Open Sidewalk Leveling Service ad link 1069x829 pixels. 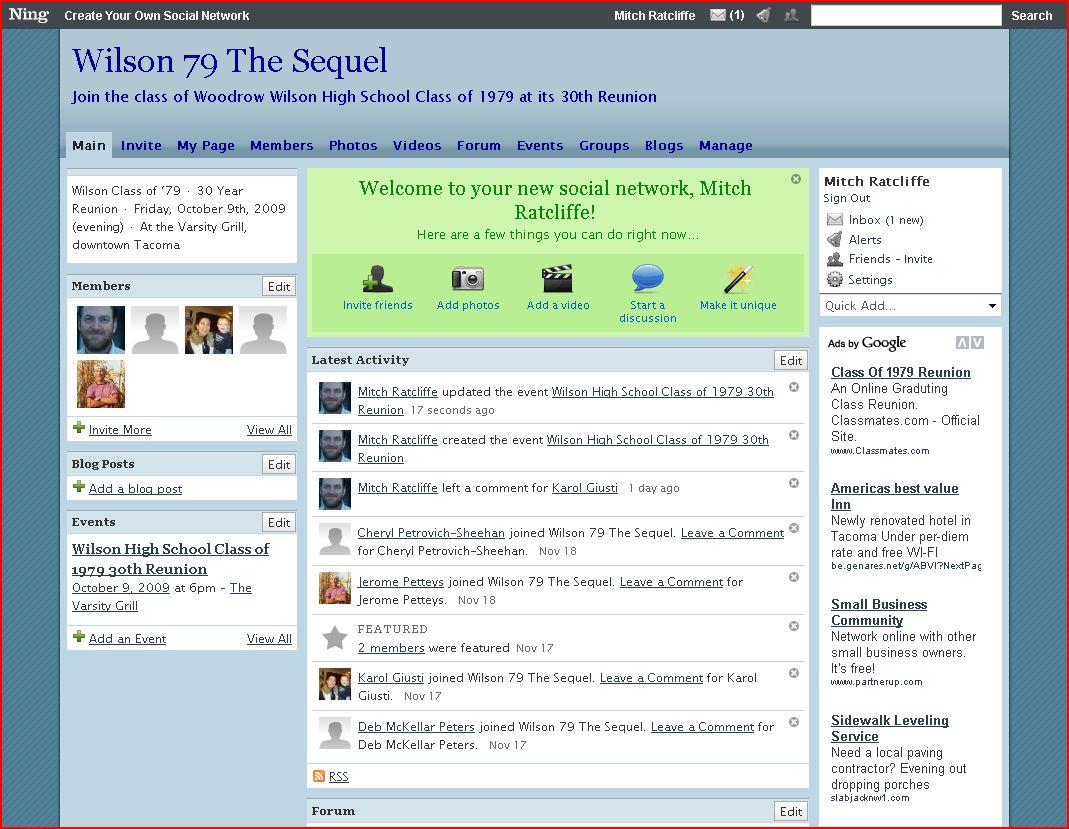(x=889, y=728)
